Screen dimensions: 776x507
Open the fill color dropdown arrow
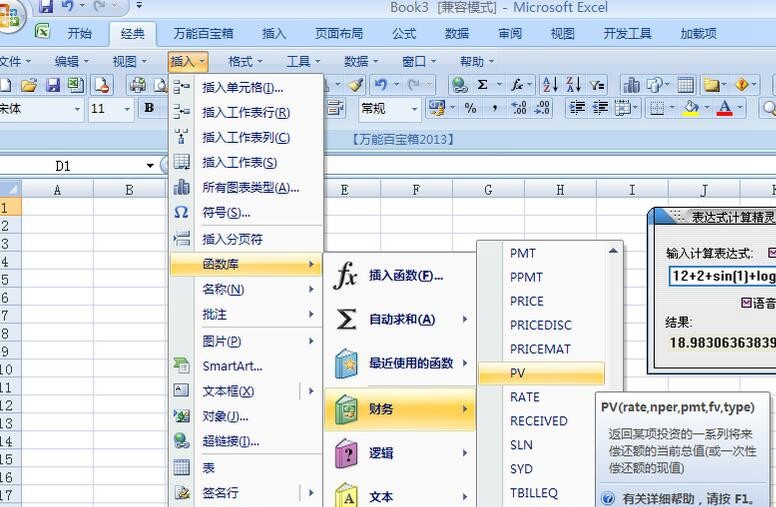pyautogui.click(x=707, y=108)
